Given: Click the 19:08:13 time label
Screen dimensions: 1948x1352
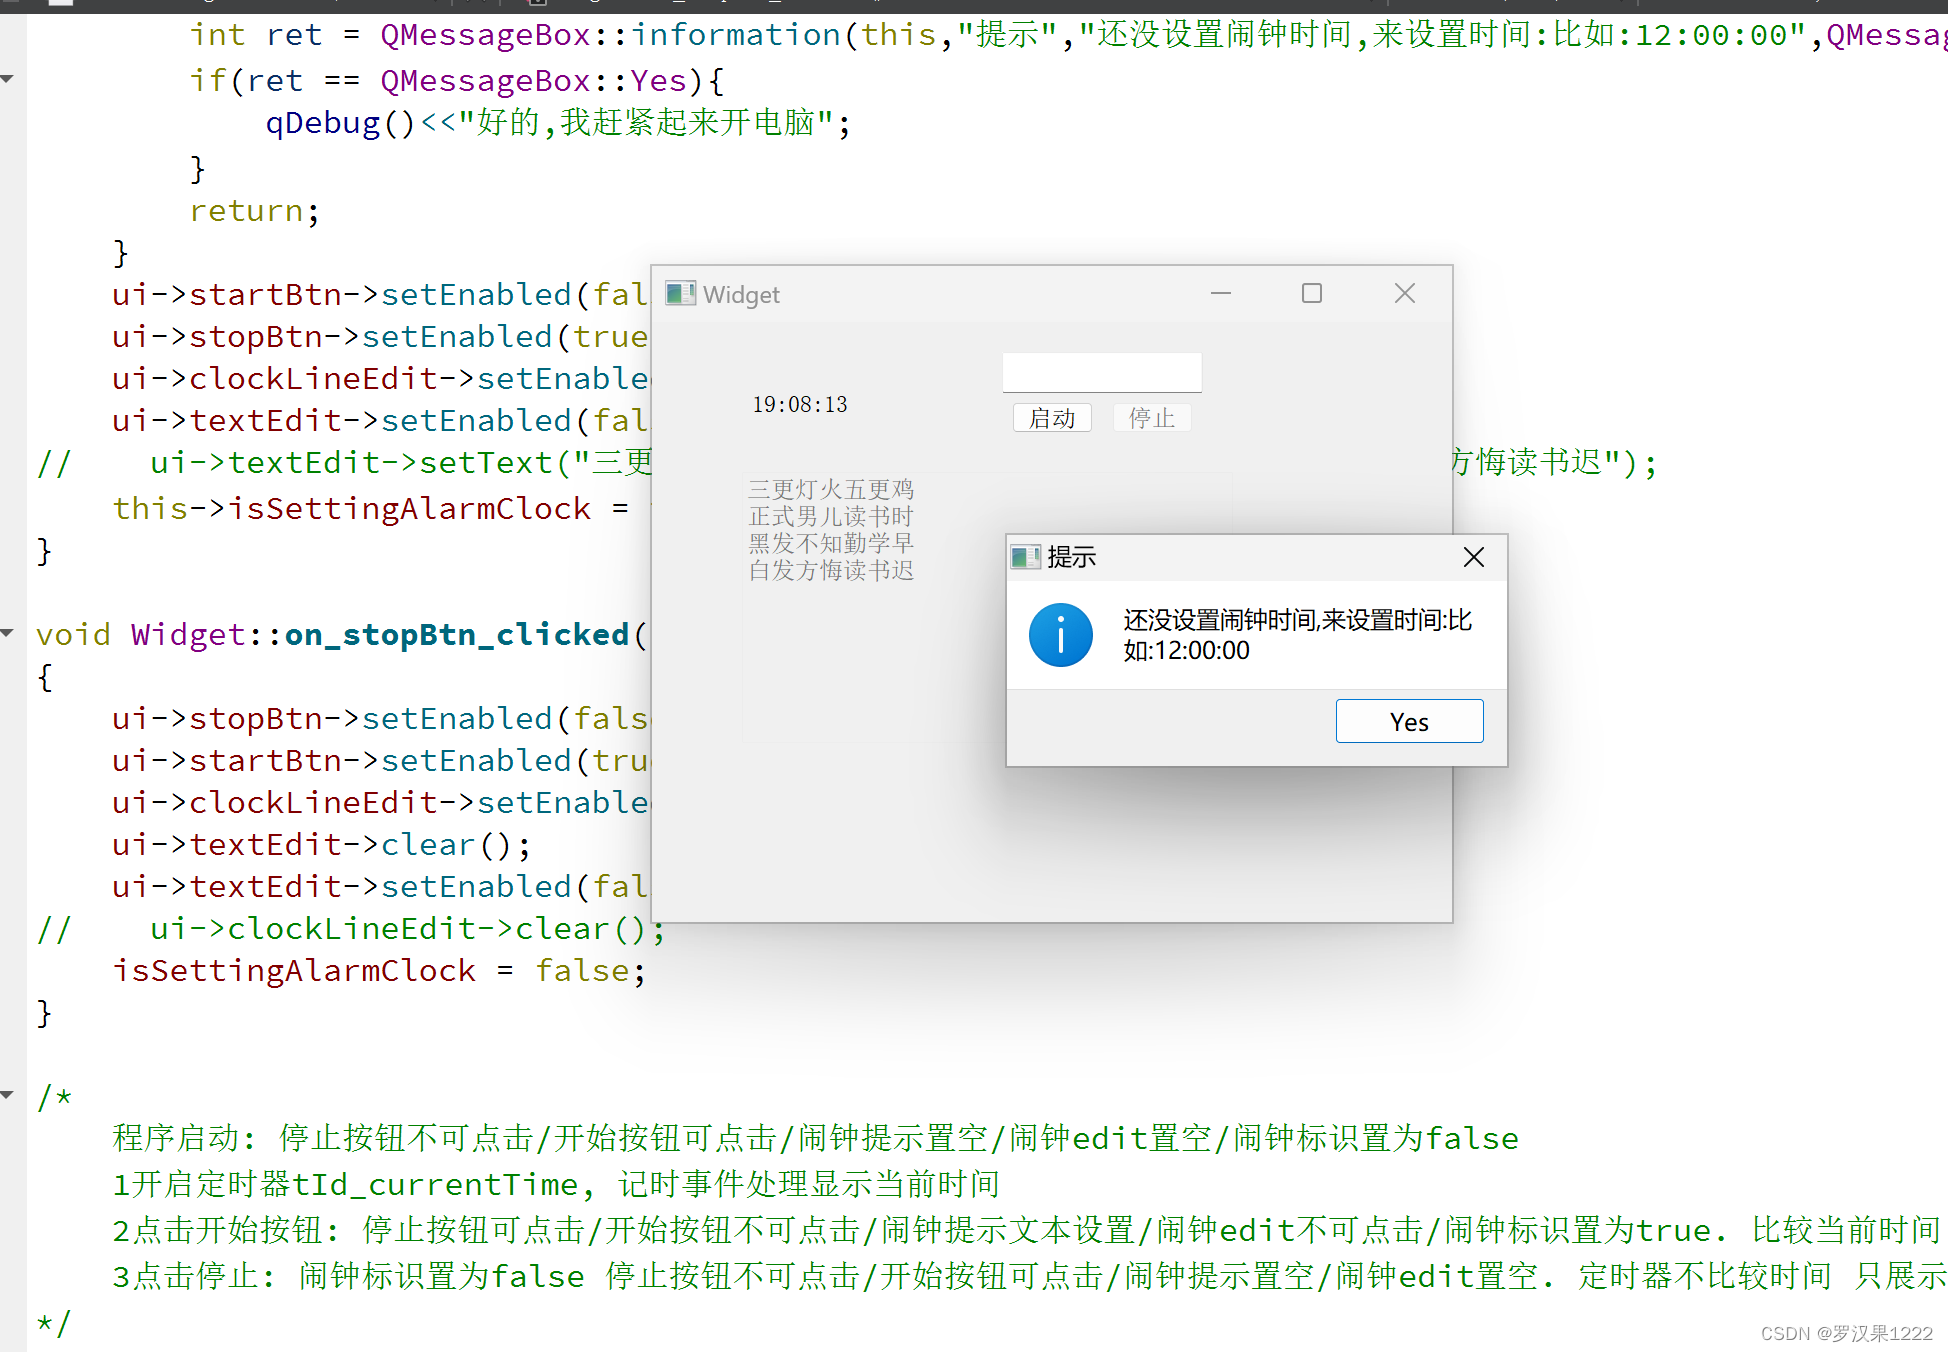Looking at the screenshot, I should (799, 405).
